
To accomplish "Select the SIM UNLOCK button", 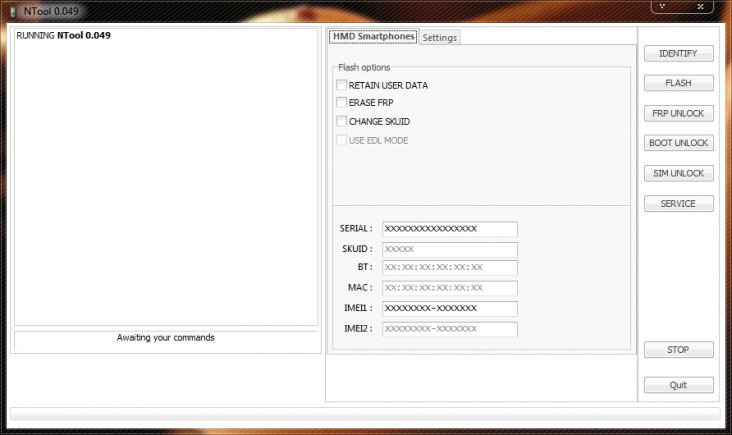I will click(x=678, y=173).
